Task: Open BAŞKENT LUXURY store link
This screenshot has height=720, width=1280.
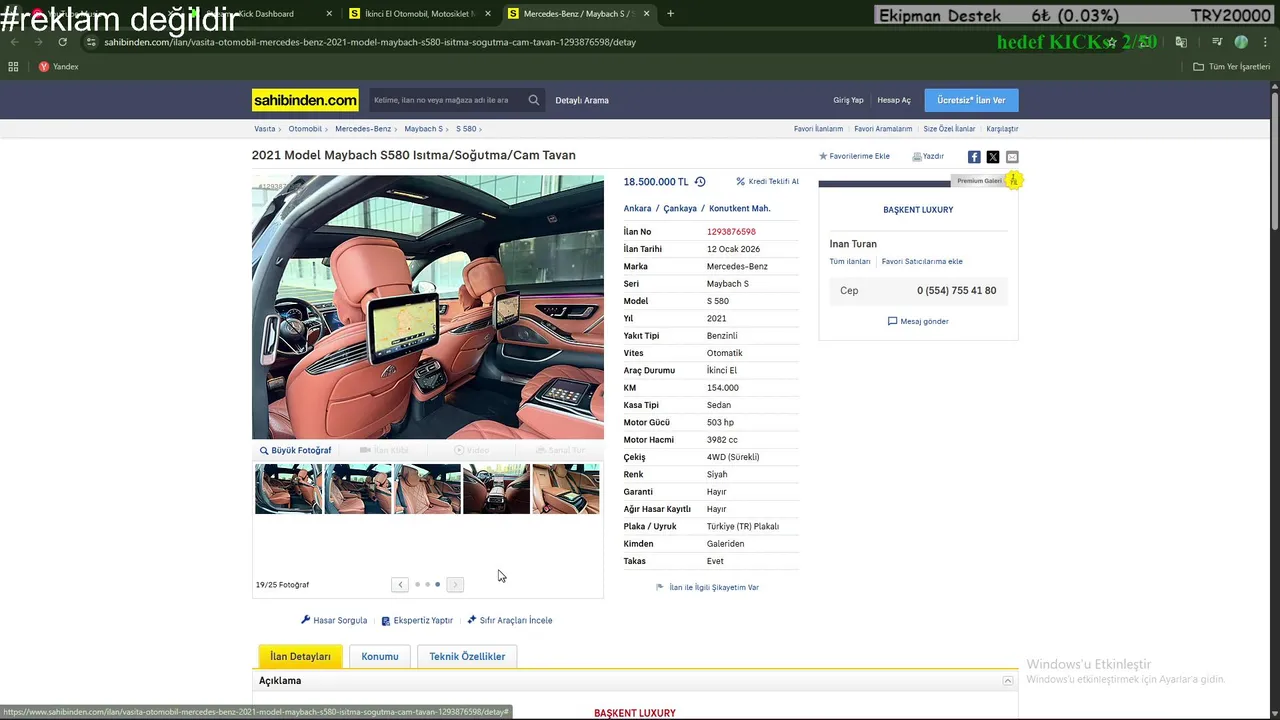Action: [918, 210]
